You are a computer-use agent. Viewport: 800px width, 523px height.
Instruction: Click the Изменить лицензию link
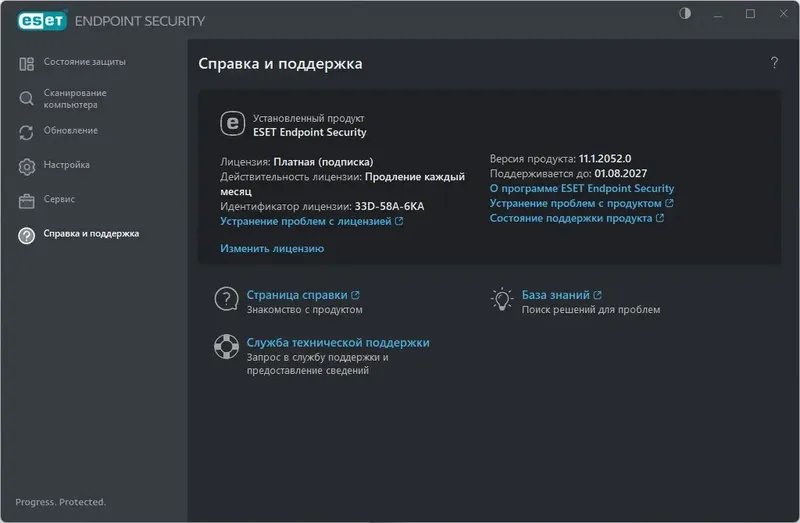tap(272, 248)
